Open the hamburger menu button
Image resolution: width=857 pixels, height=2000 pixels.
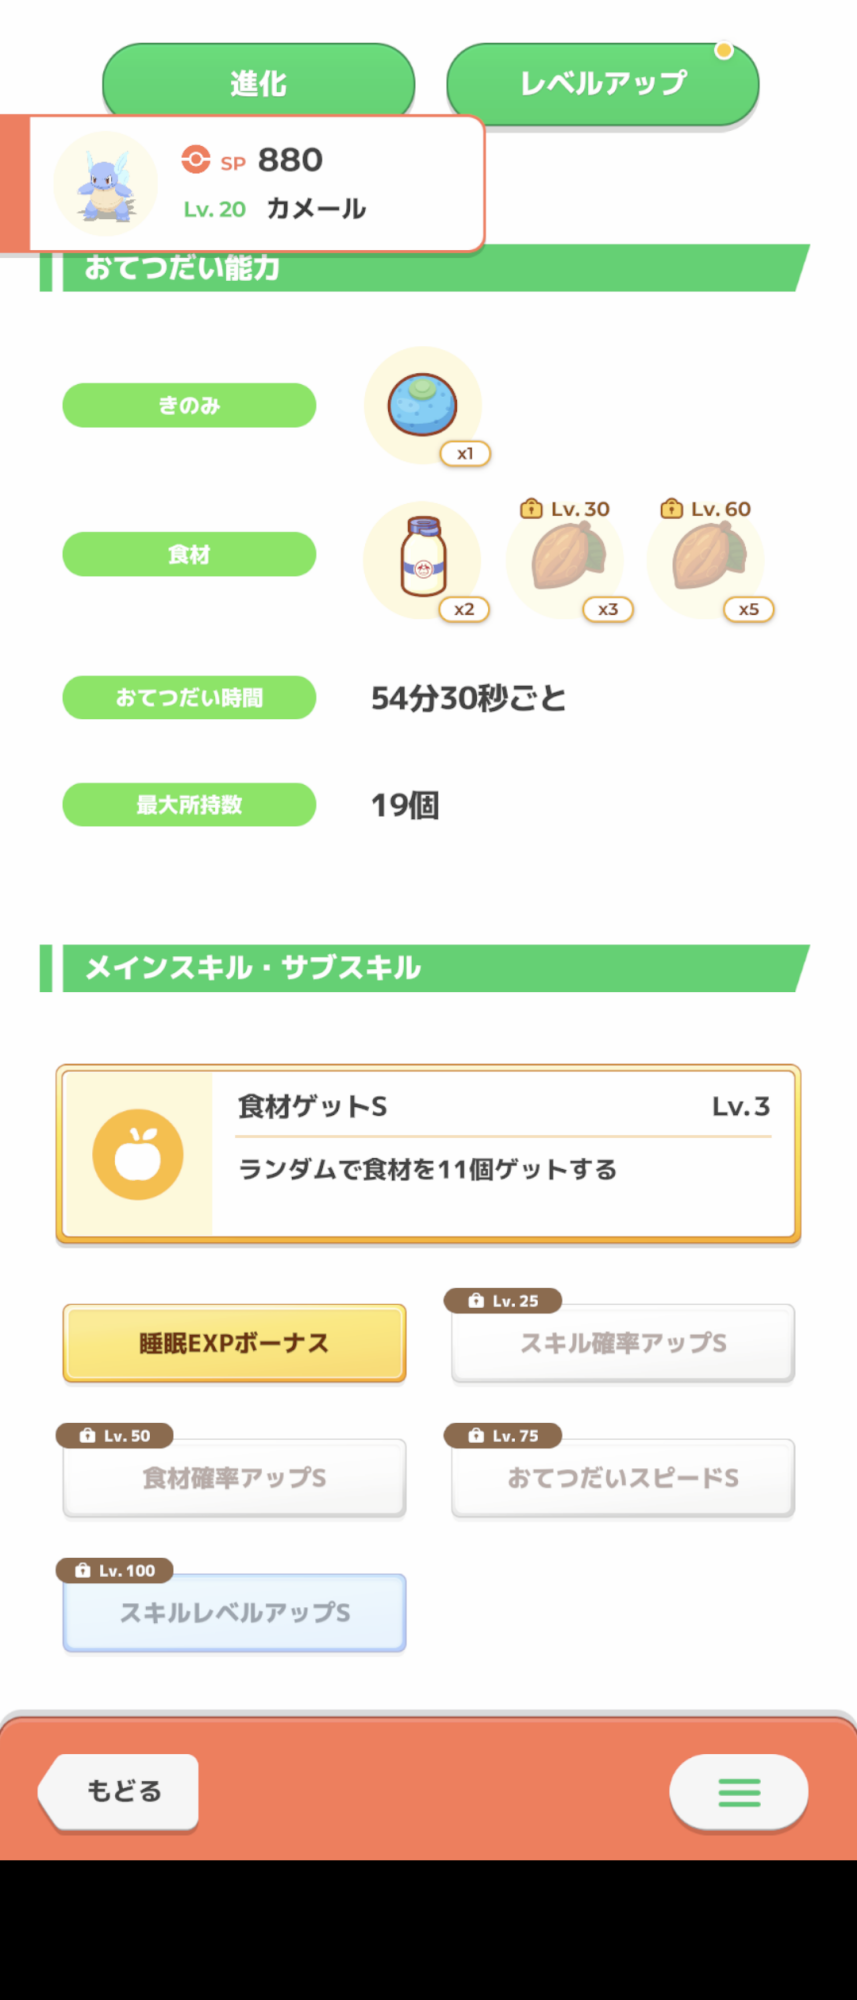pos(739,1791)
